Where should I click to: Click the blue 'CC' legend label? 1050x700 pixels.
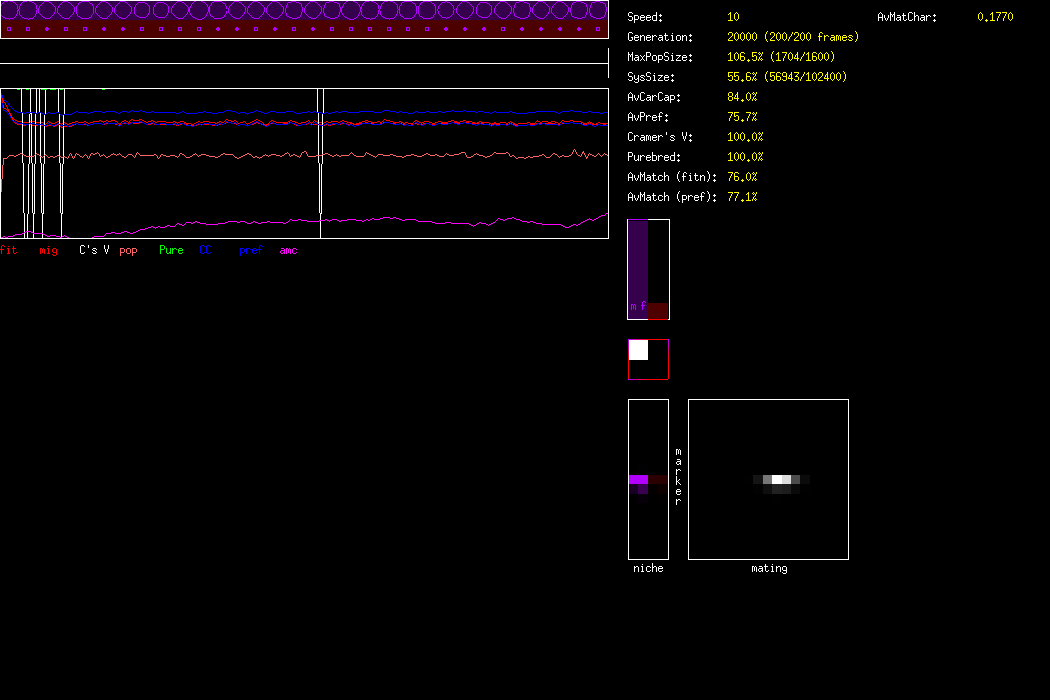pos(205,250)
